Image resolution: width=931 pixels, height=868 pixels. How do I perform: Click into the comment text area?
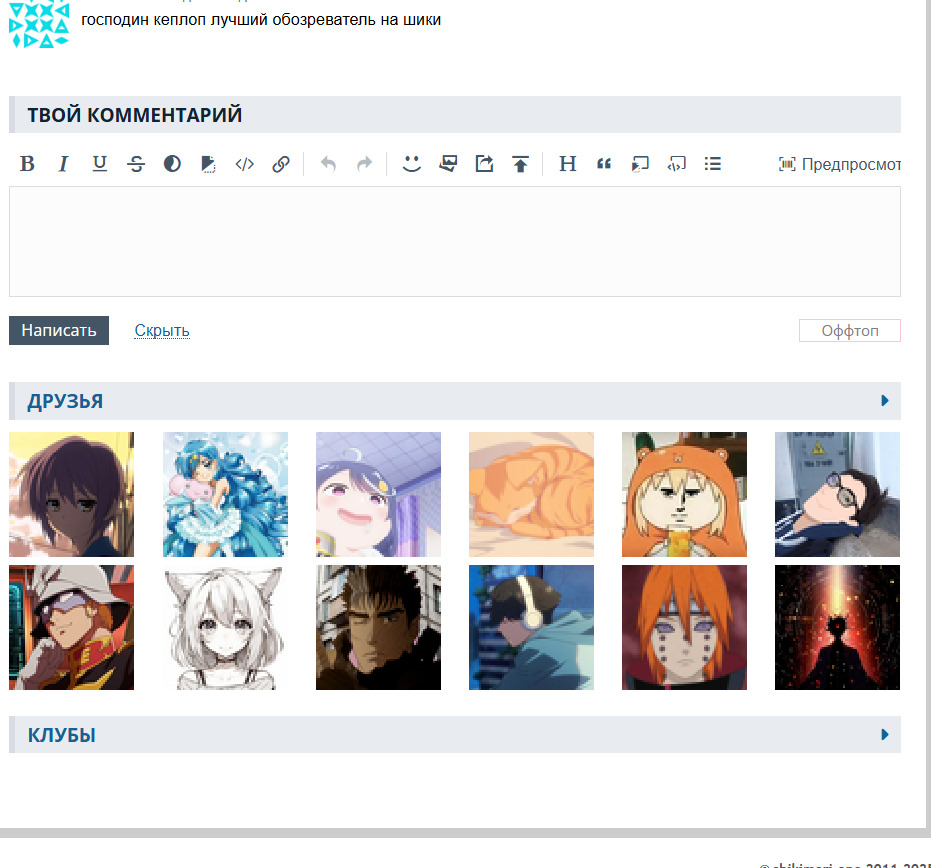tap(454, 241)
